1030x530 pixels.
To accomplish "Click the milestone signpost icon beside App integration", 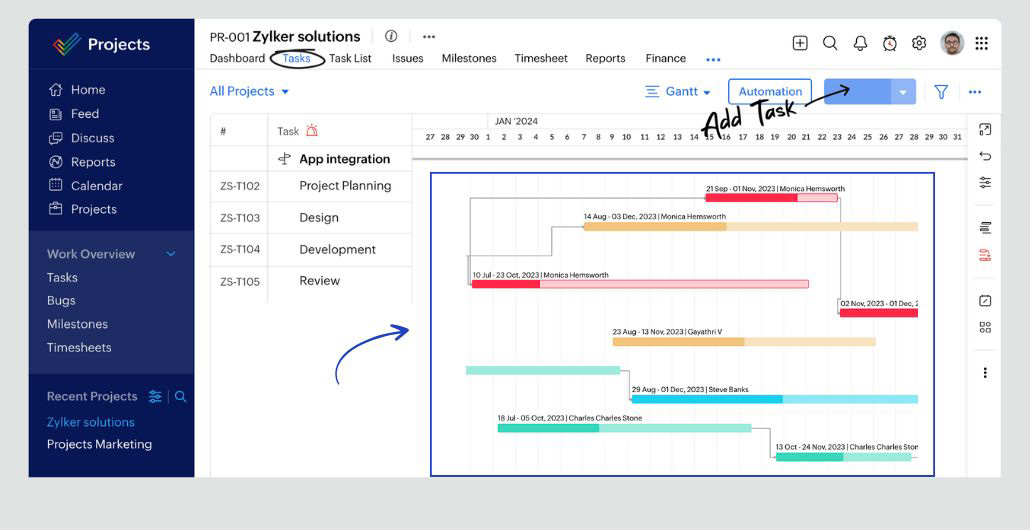I will point(284,159).
